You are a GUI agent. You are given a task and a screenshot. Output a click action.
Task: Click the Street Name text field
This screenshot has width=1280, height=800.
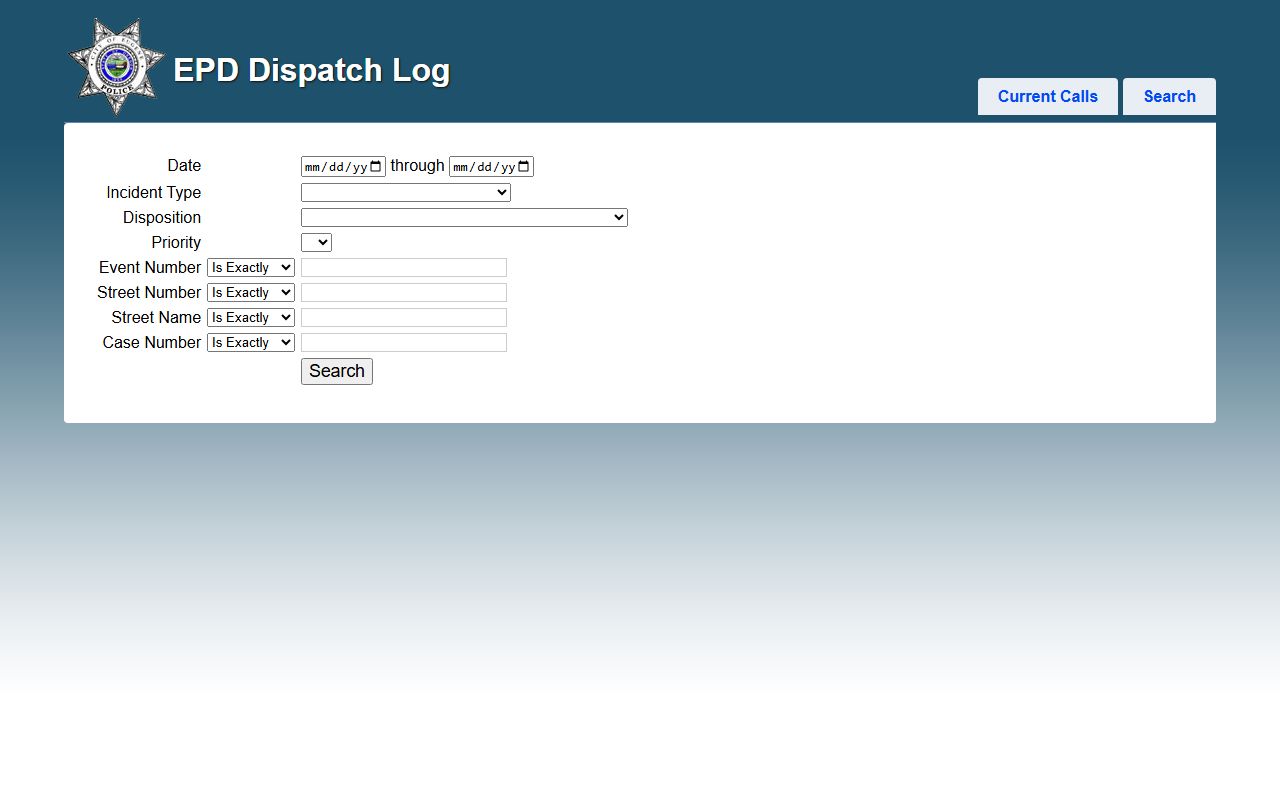(404, 317)
